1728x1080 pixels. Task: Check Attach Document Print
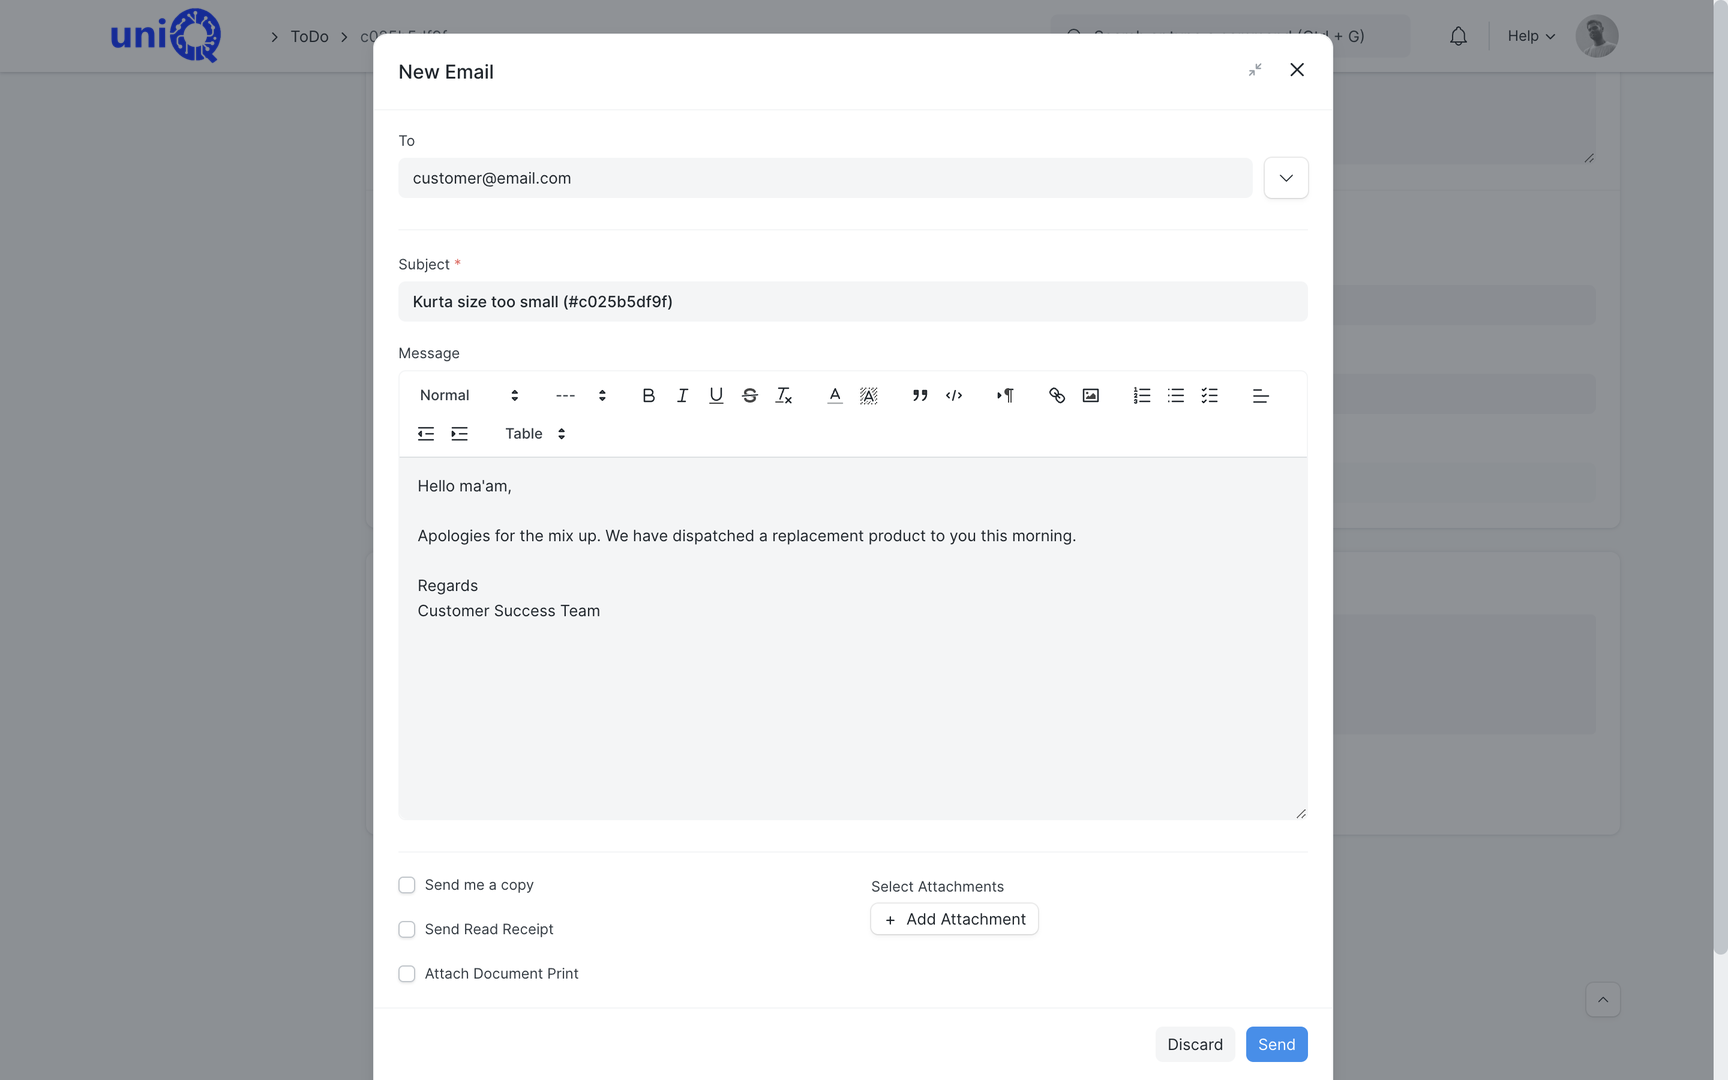tap(407, 974)
